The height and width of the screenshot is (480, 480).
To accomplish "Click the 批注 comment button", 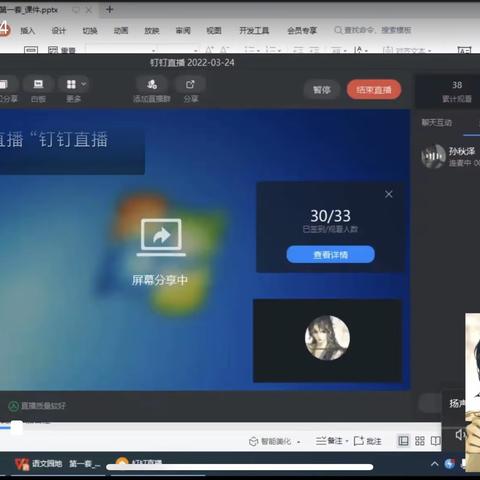I will (367, 441).
